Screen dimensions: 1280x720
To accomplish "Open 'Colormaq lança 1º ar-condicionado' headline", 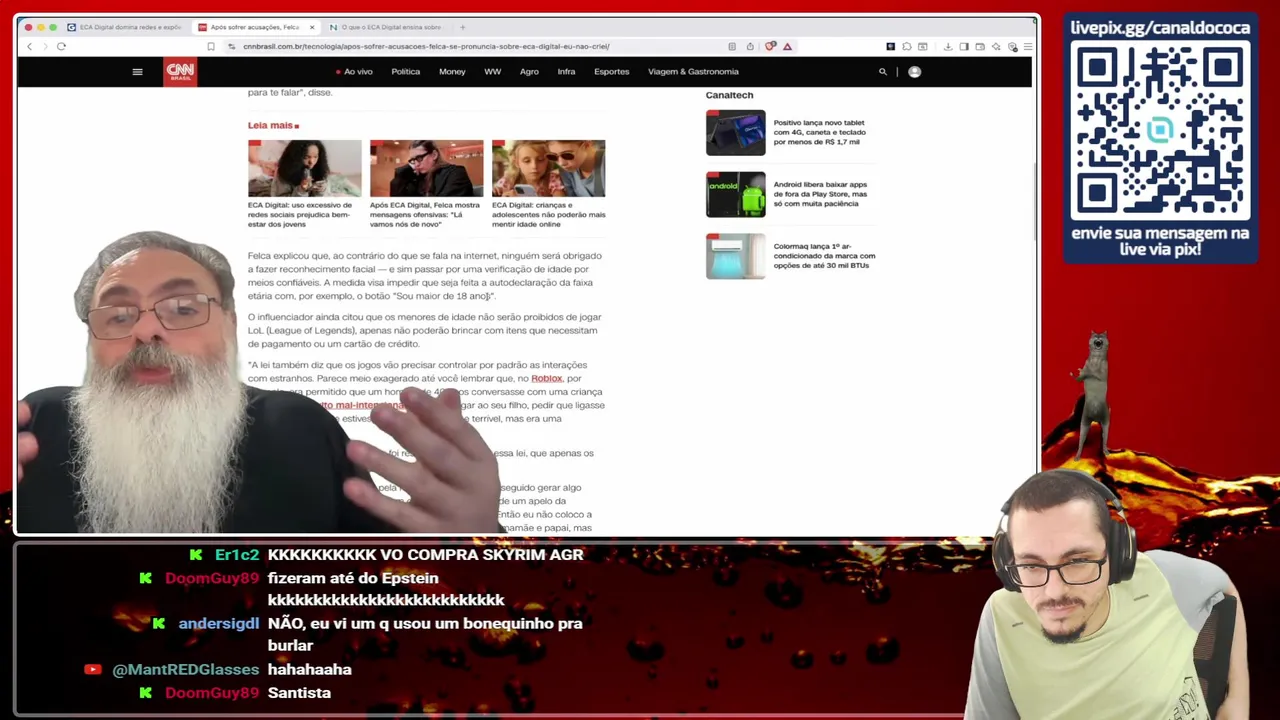I will coord(824,256).
